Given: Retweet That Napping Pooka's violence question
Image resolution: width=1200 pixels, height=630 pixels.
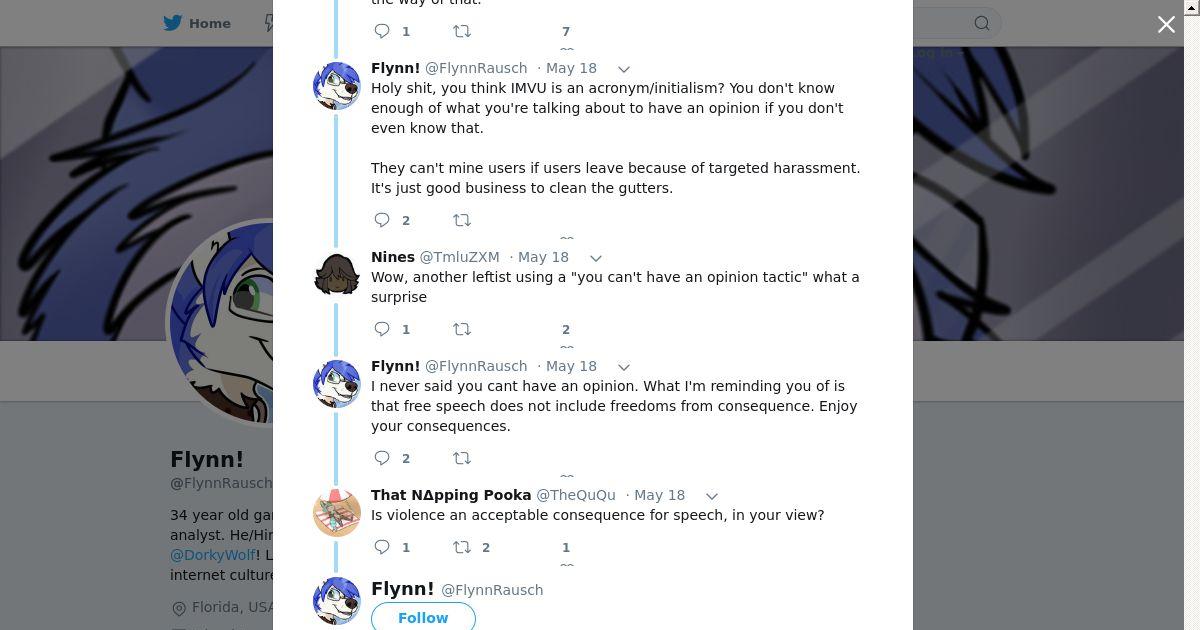Looking at the screenshot, I should pyautogui.click(x=462, y=547).
